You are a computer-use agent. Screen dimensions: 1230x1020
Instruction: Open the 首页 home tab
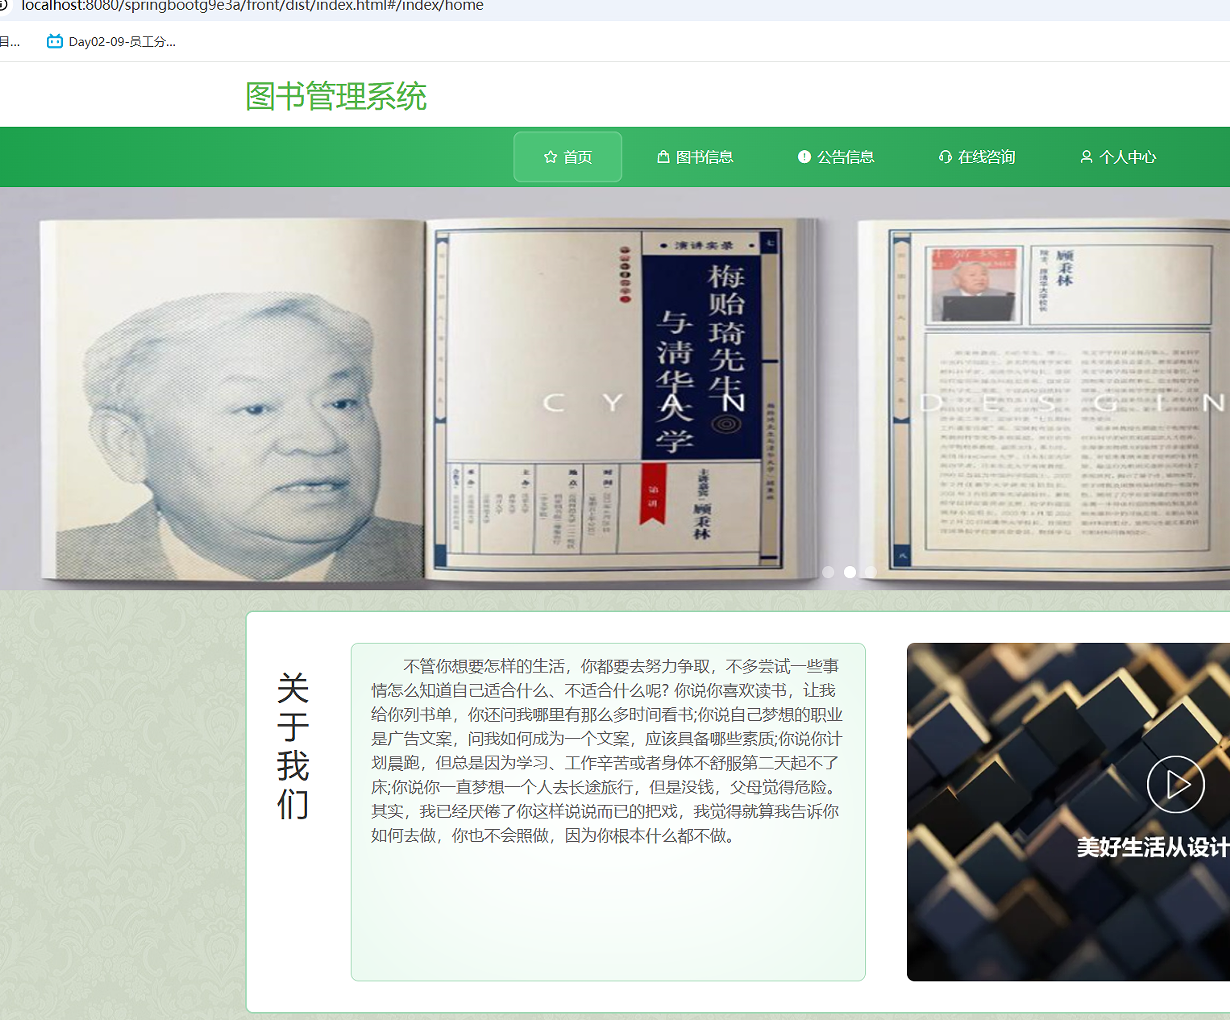pyautogui.click(x=568, y=157)
